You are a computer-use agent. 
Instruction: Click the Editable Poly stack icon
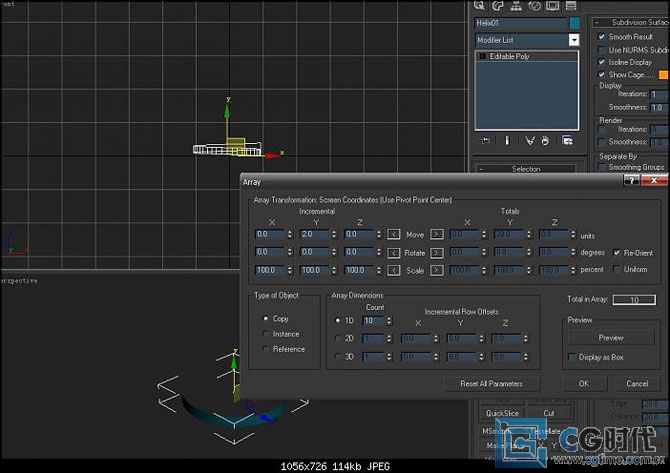pyautogui.click(x=483, y=56)
